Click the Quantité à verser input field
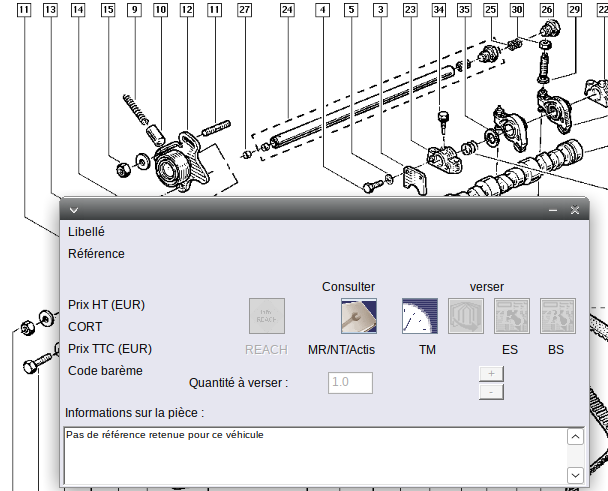 pyautogui.click(x=350, y=383)
